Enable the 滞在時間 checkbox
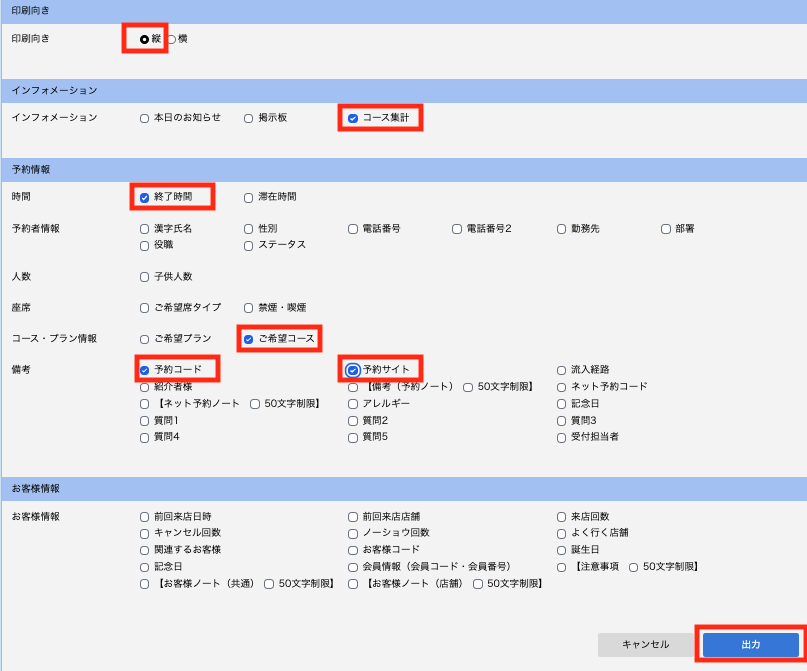The image size is (807, 671). (248, 198)
